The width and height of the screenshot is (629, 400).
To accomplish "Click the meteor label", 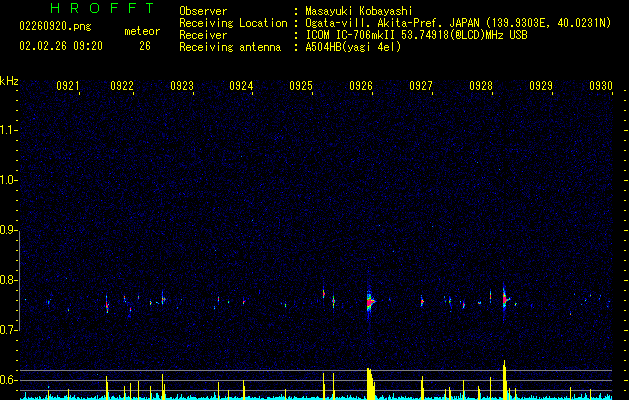I will point(142,31).
